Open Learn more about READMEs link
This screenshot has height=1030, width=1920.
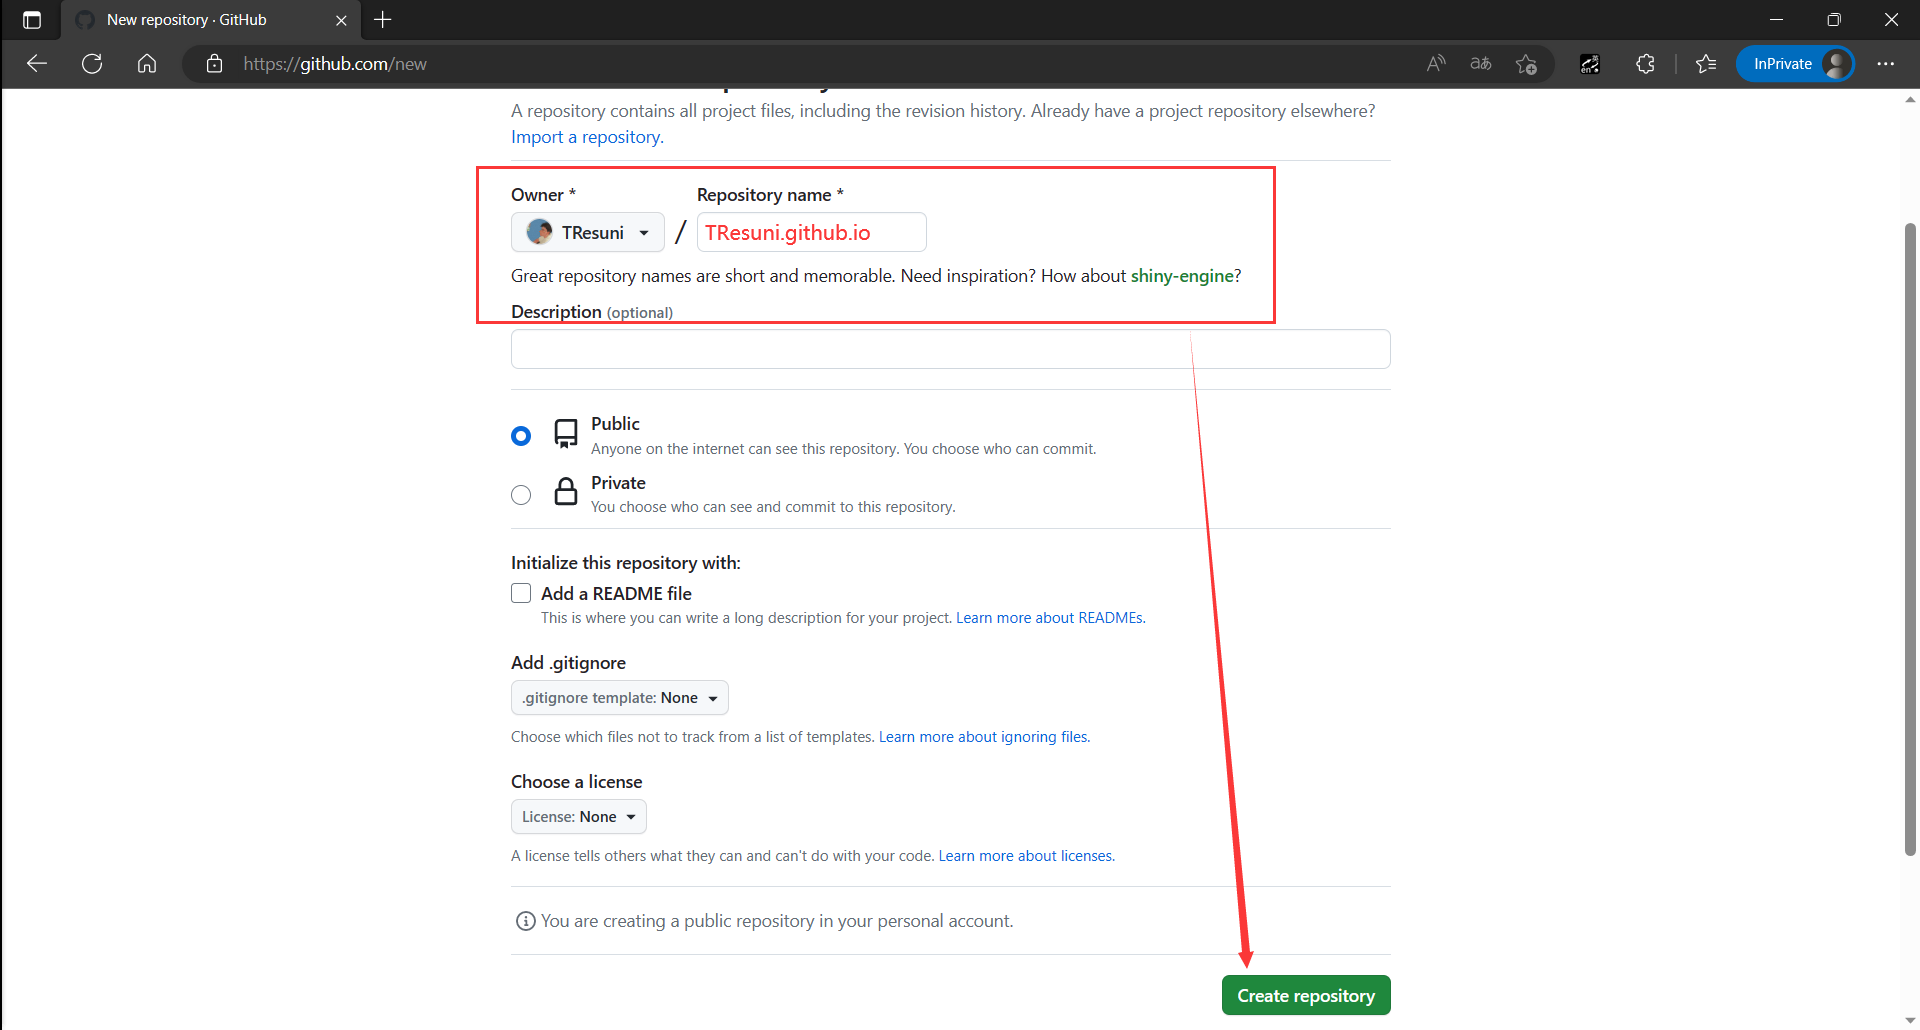pyautogui.click(x=1050, y=618)
